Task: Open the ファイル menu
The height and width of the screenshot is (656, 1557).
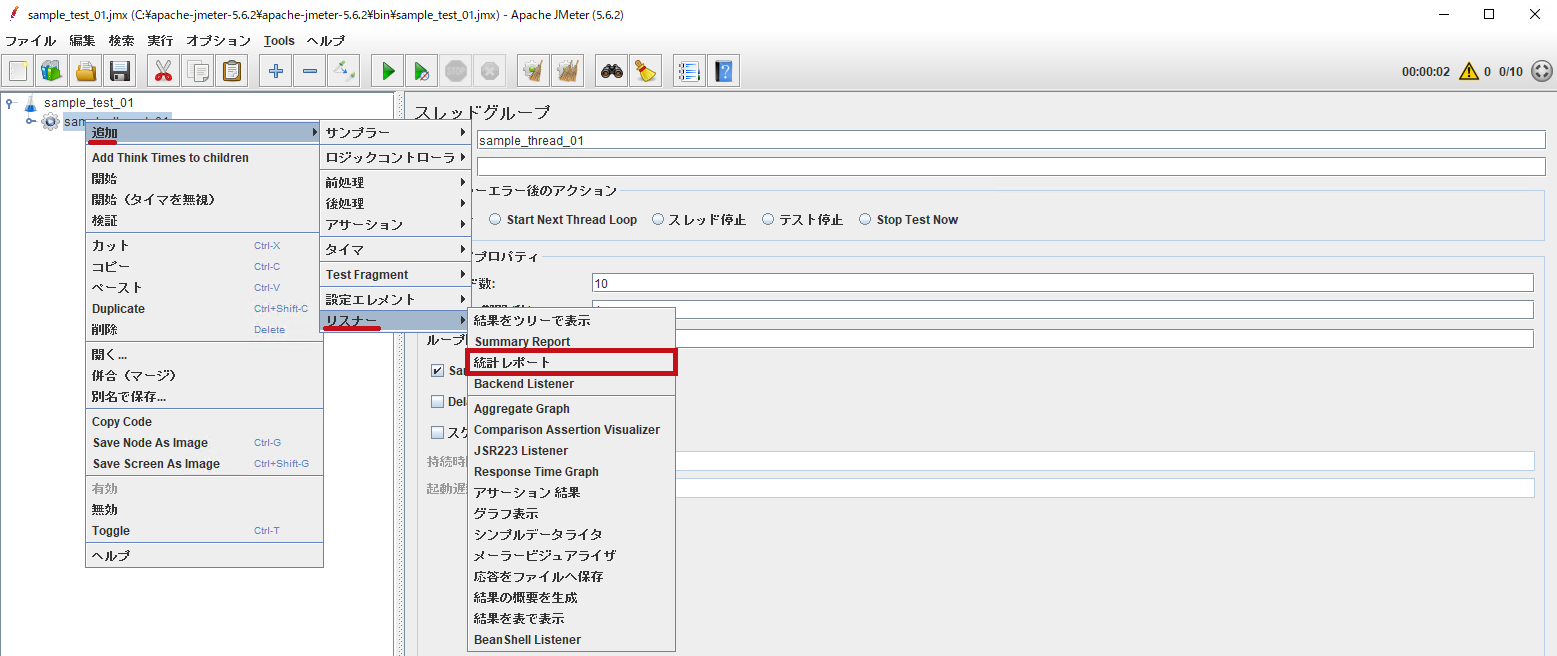Action: [x=31, y=41]
